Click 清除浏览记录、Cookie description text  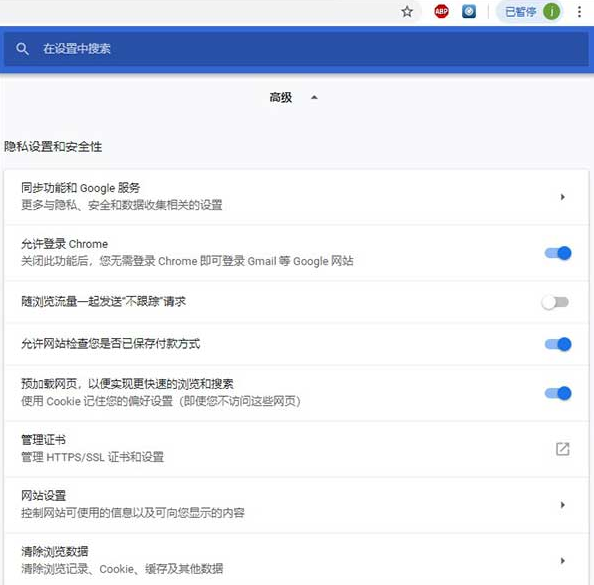tap(122, 569)
